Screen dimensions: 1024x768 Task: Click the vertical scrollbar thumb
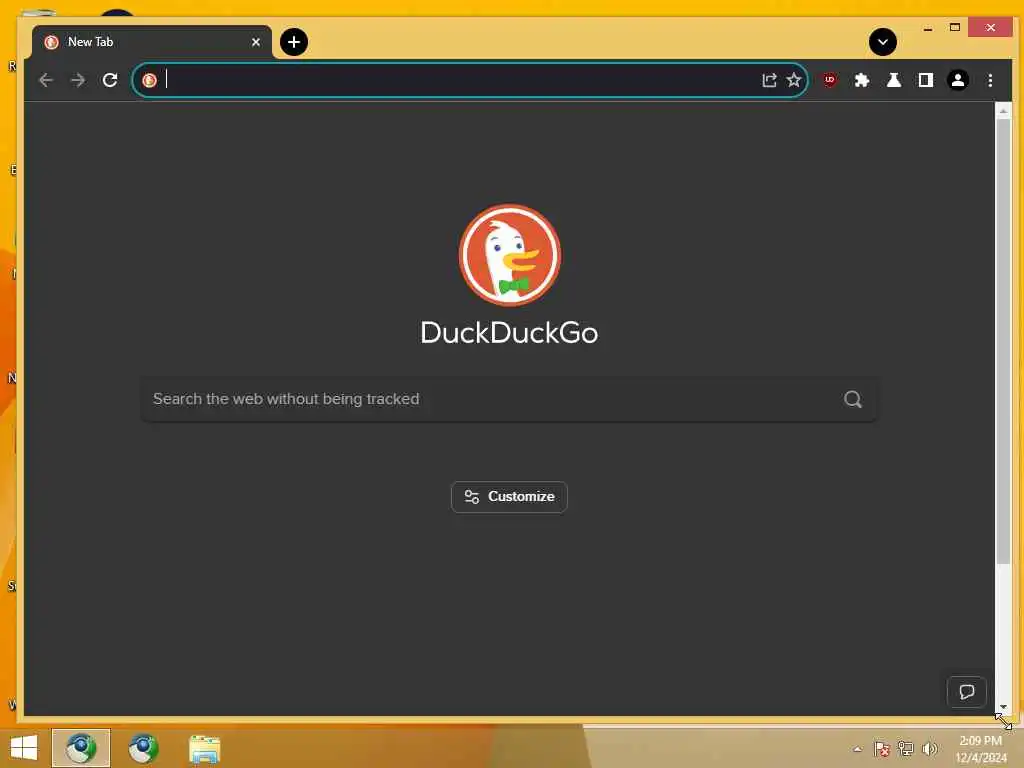tap(1003, 340)
